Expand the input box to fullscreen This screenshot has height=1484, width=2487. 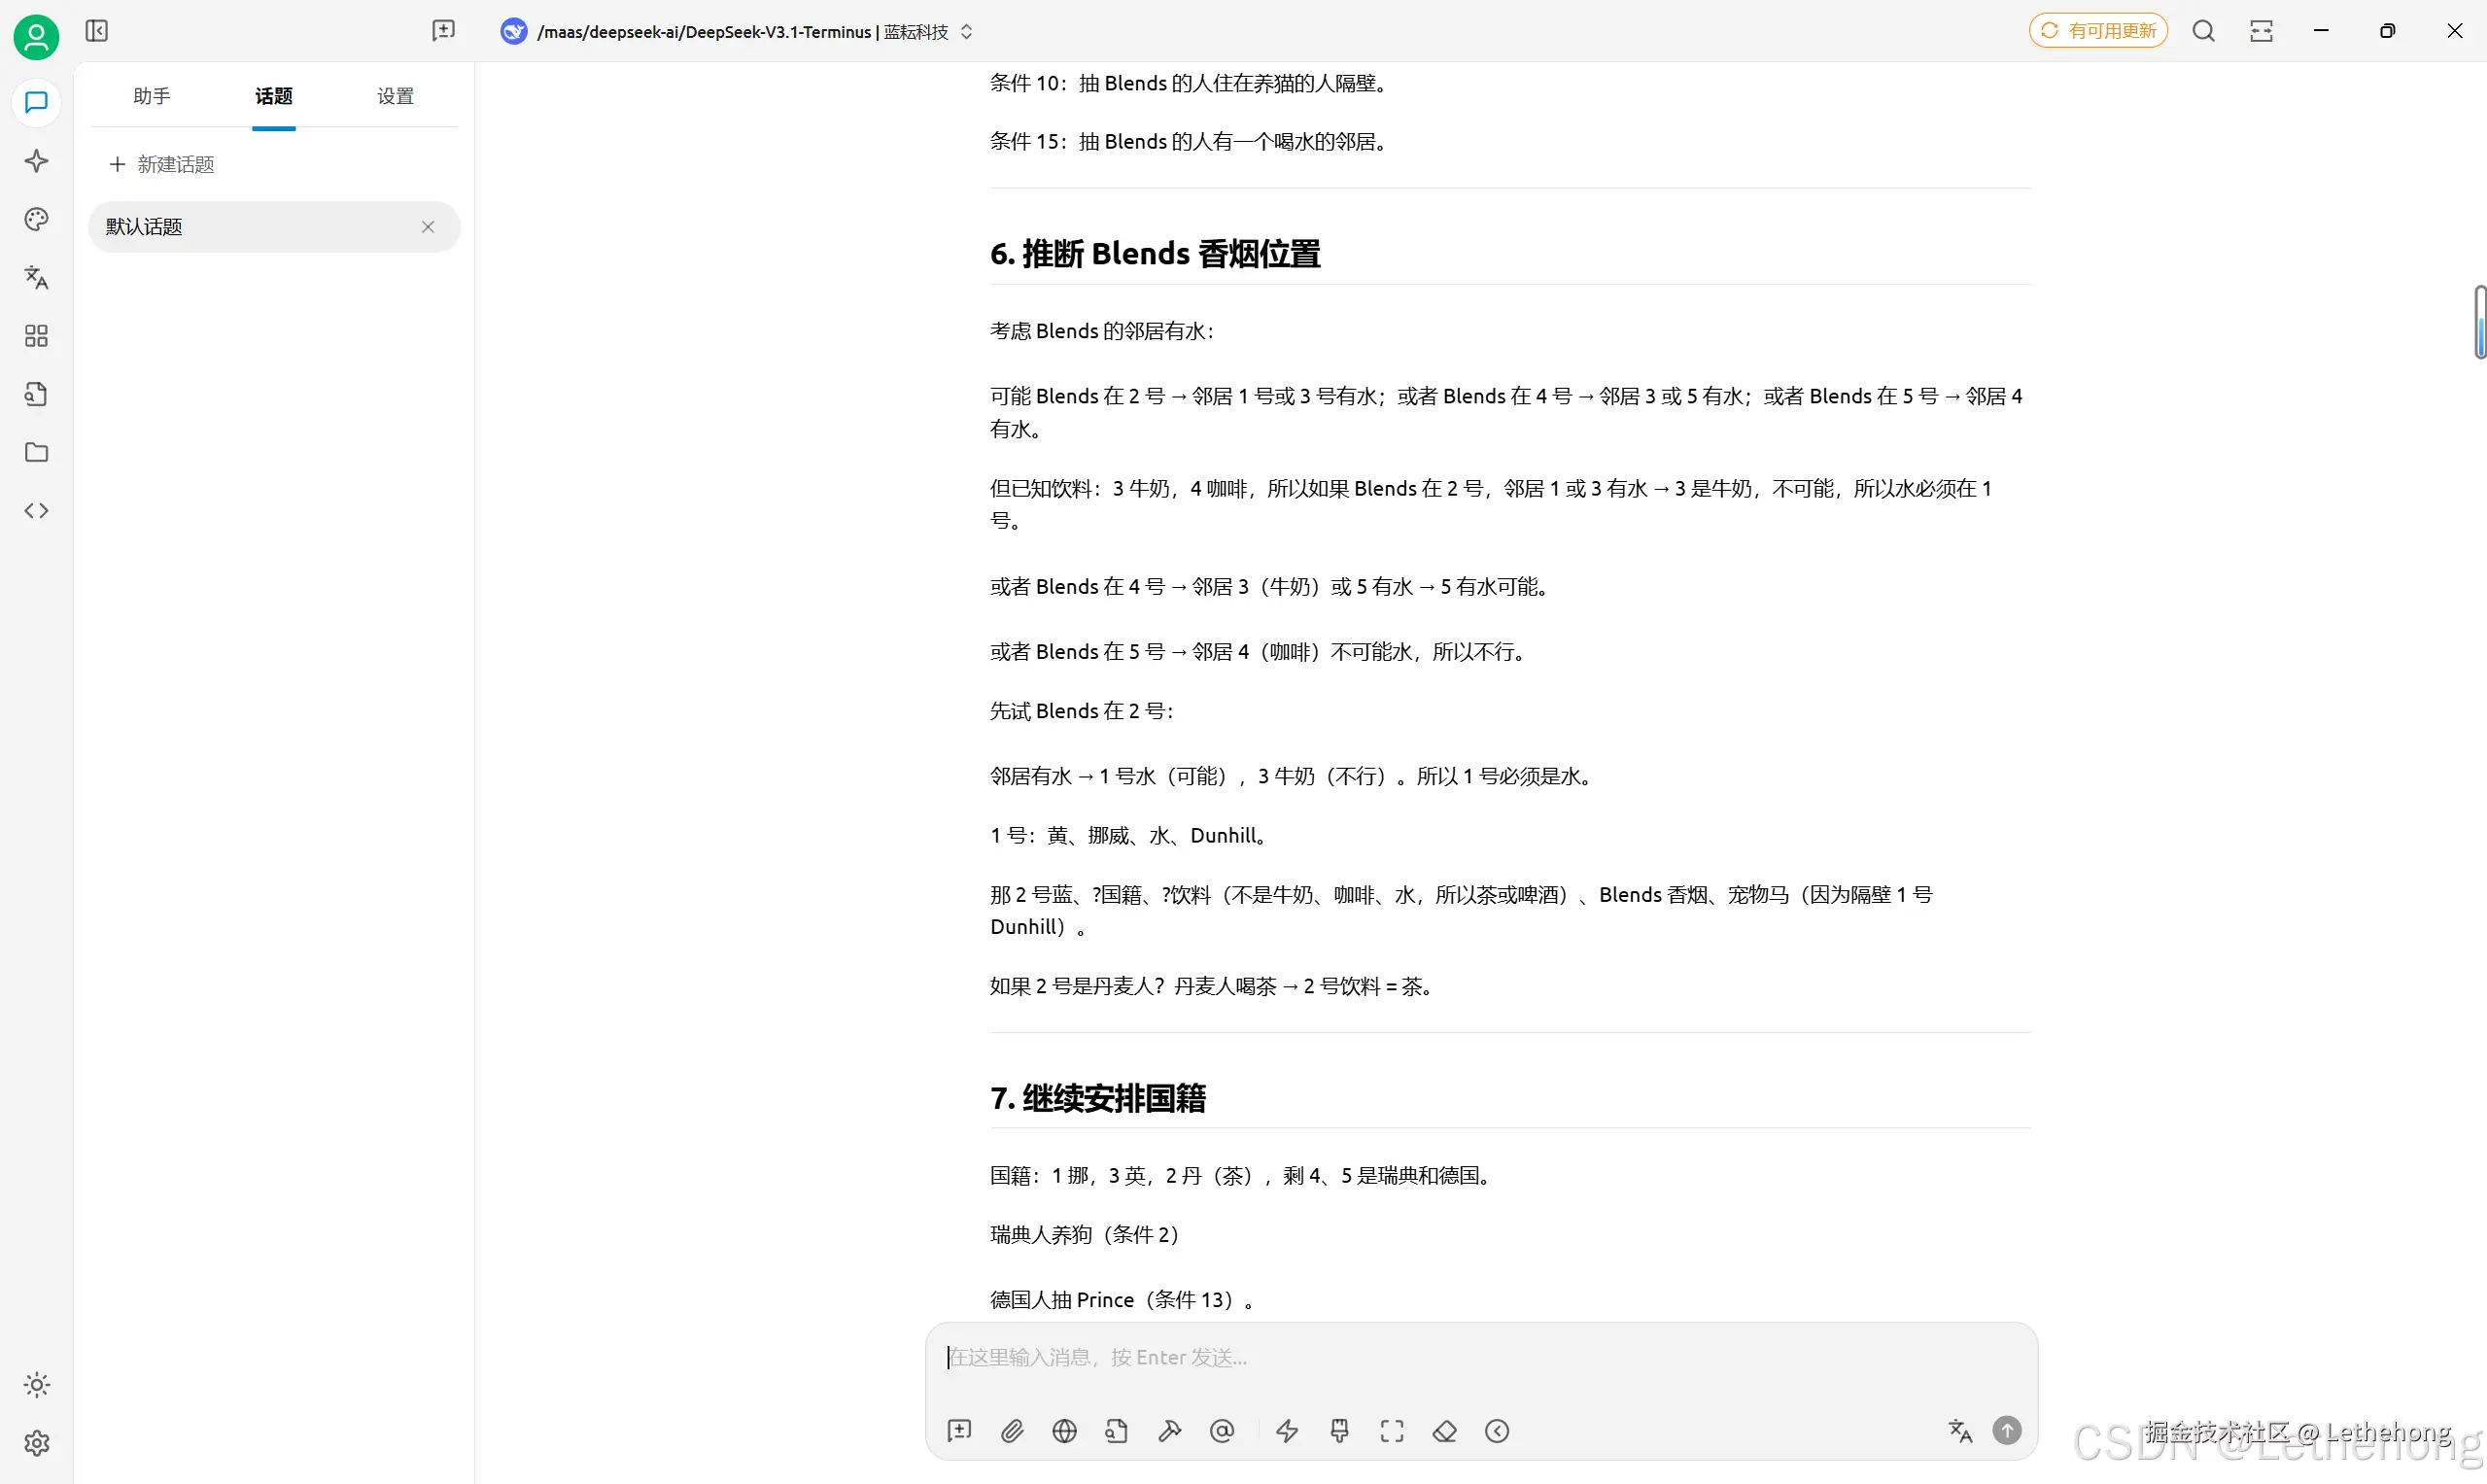point(1392,1431)
